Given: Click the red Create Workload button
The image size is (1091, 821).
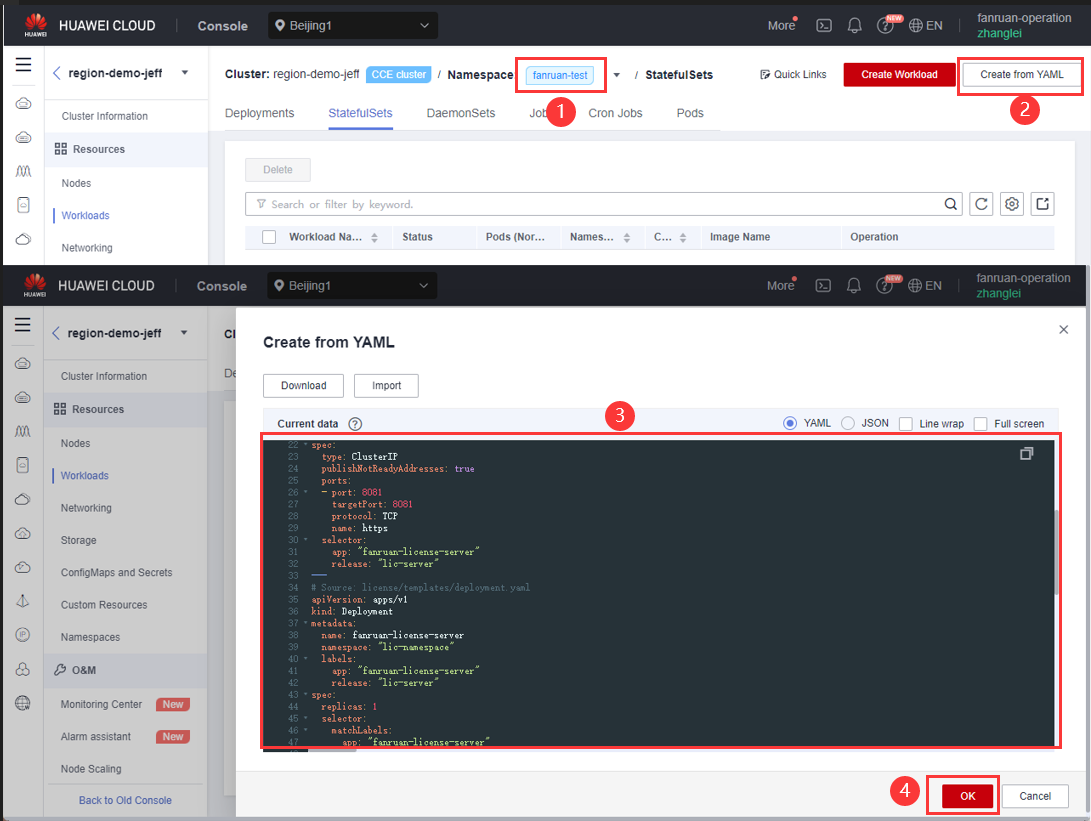Looking at the screenshot, I should click(899, 74).
